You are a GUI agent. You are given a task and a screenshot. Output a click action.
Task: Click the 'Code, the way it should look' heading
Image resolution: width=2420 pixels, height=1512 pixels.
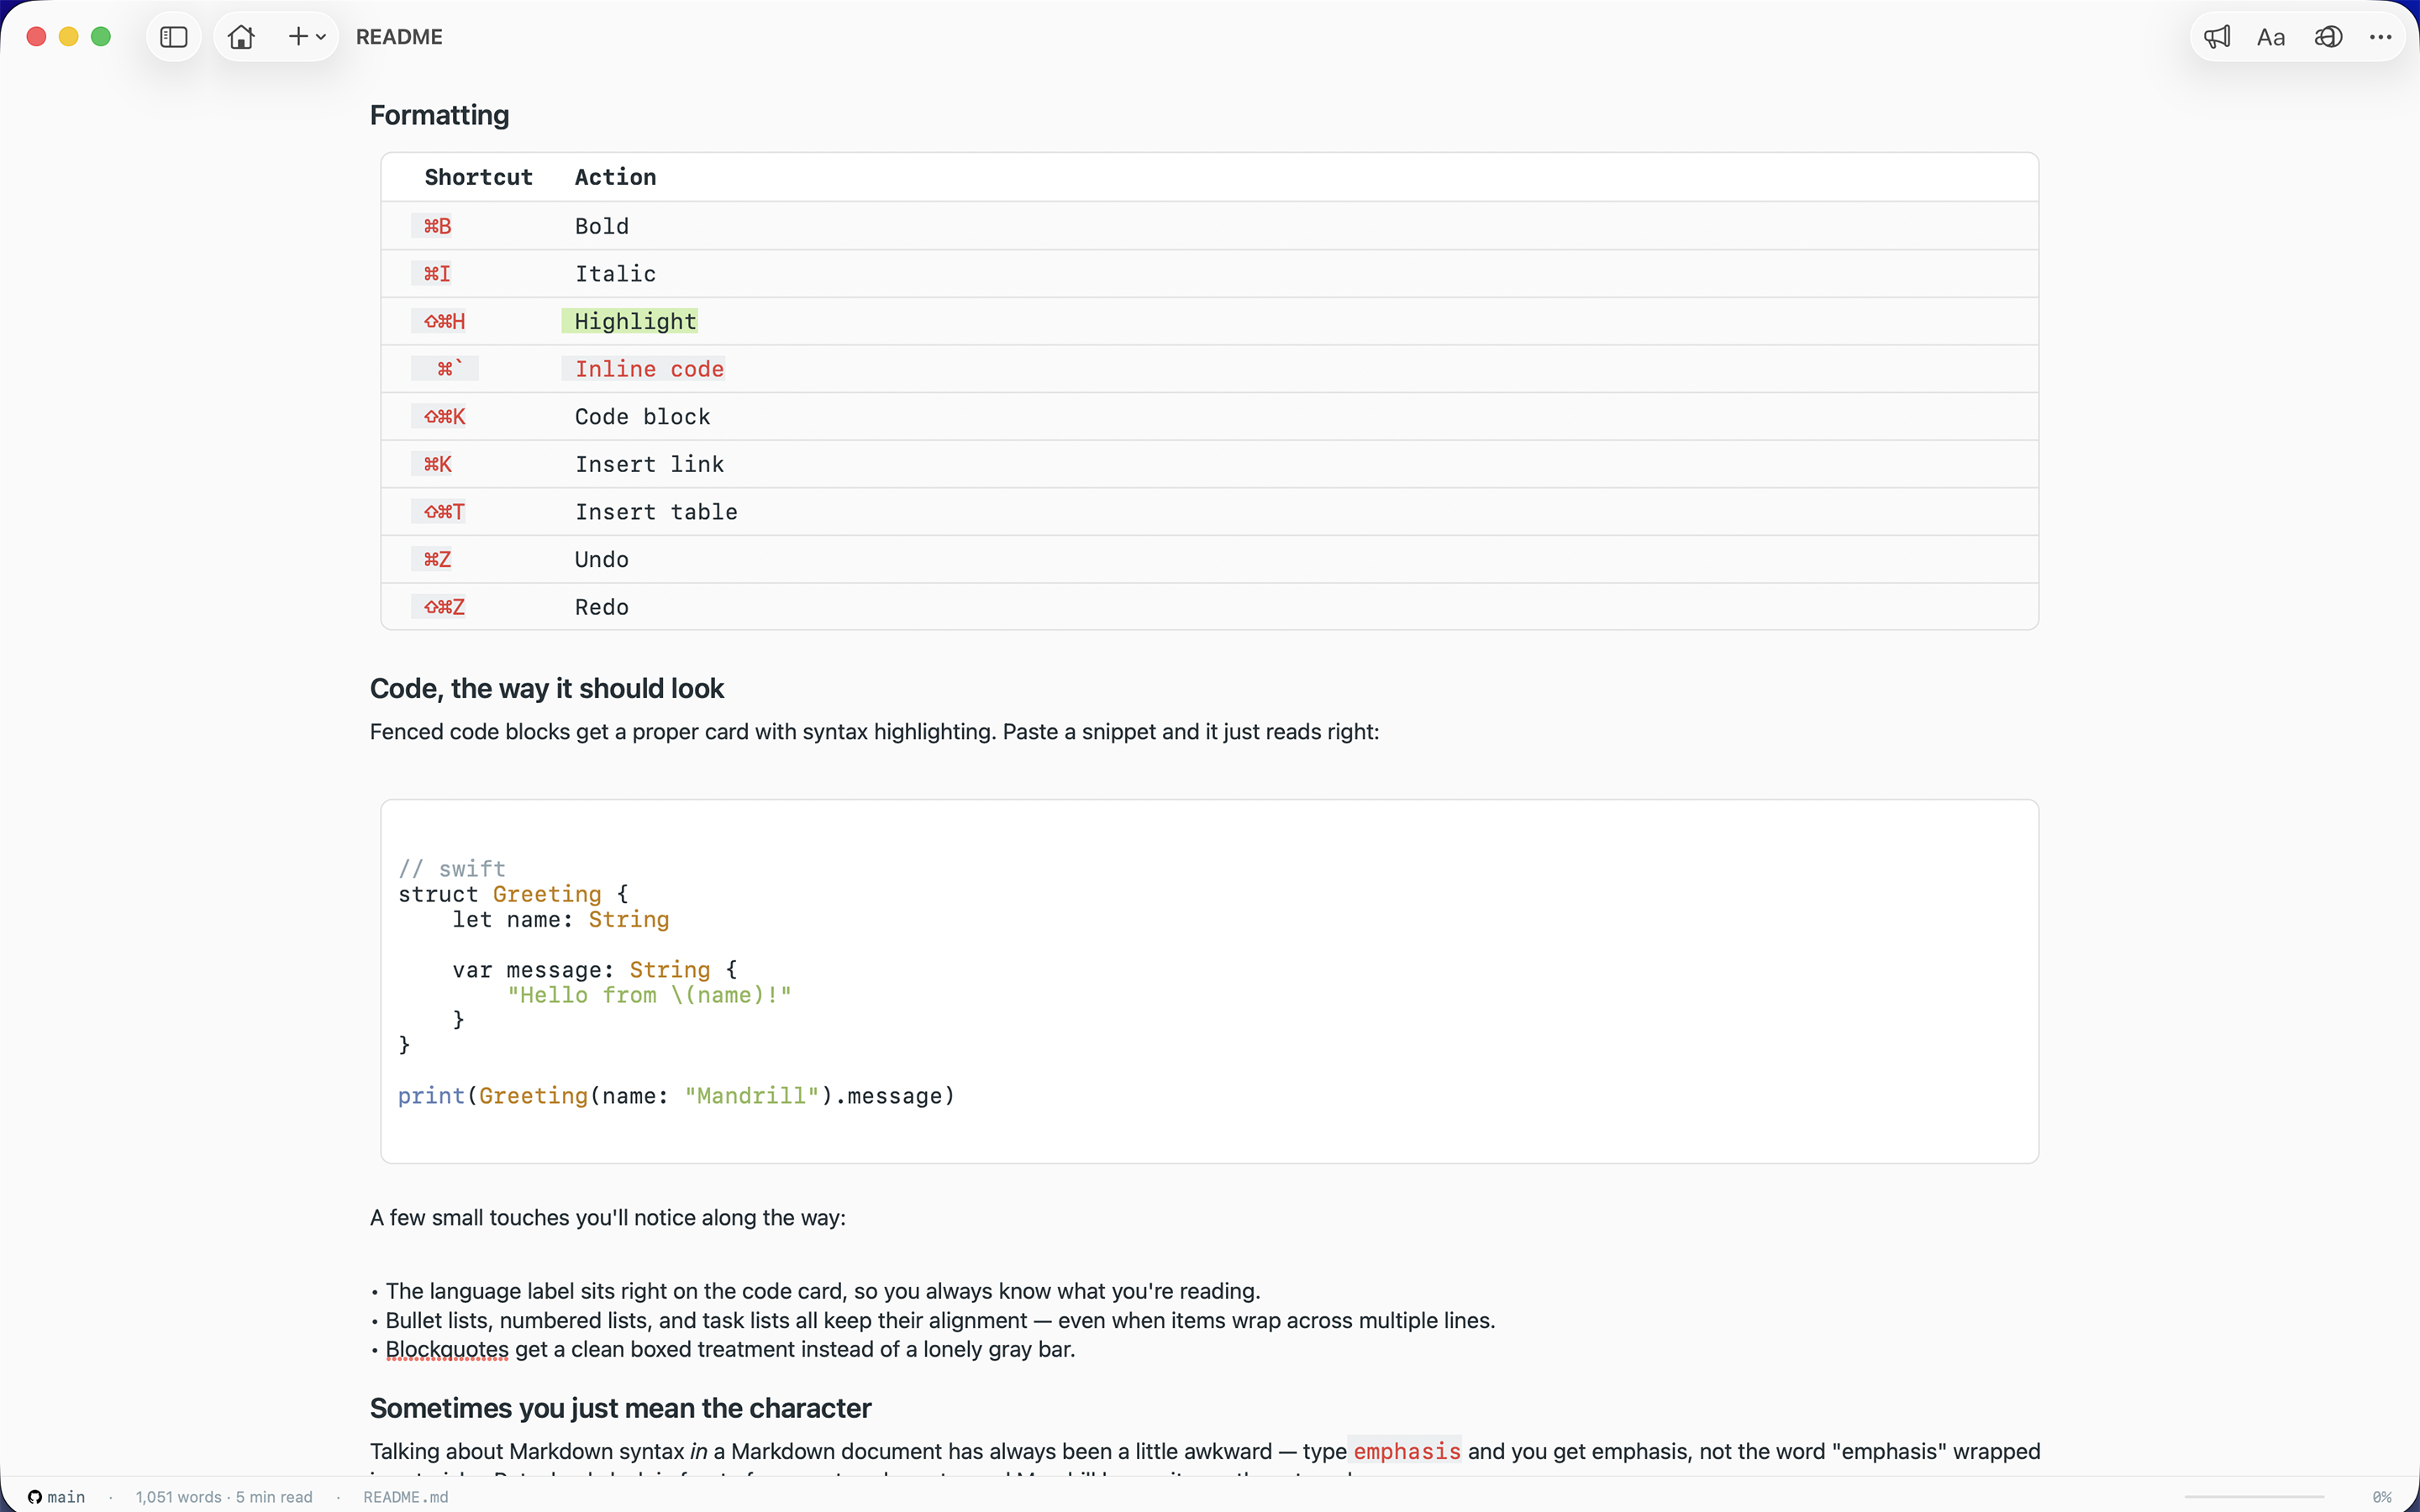[547, 688]
